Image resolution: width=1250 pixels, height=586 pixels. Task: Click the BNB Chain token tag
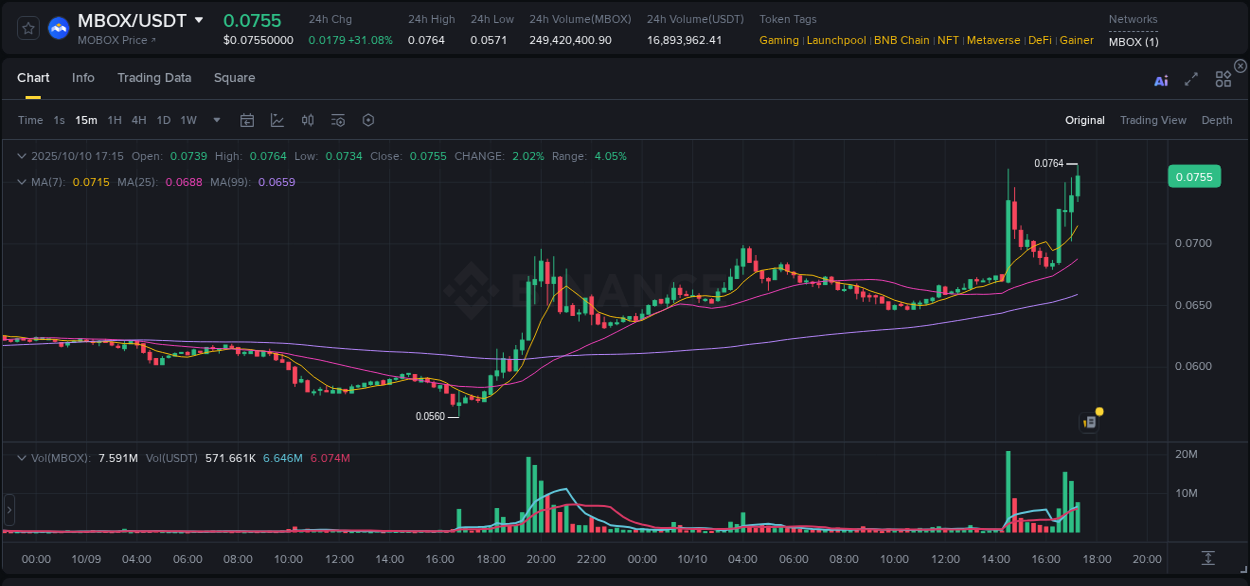coord(901,40)
